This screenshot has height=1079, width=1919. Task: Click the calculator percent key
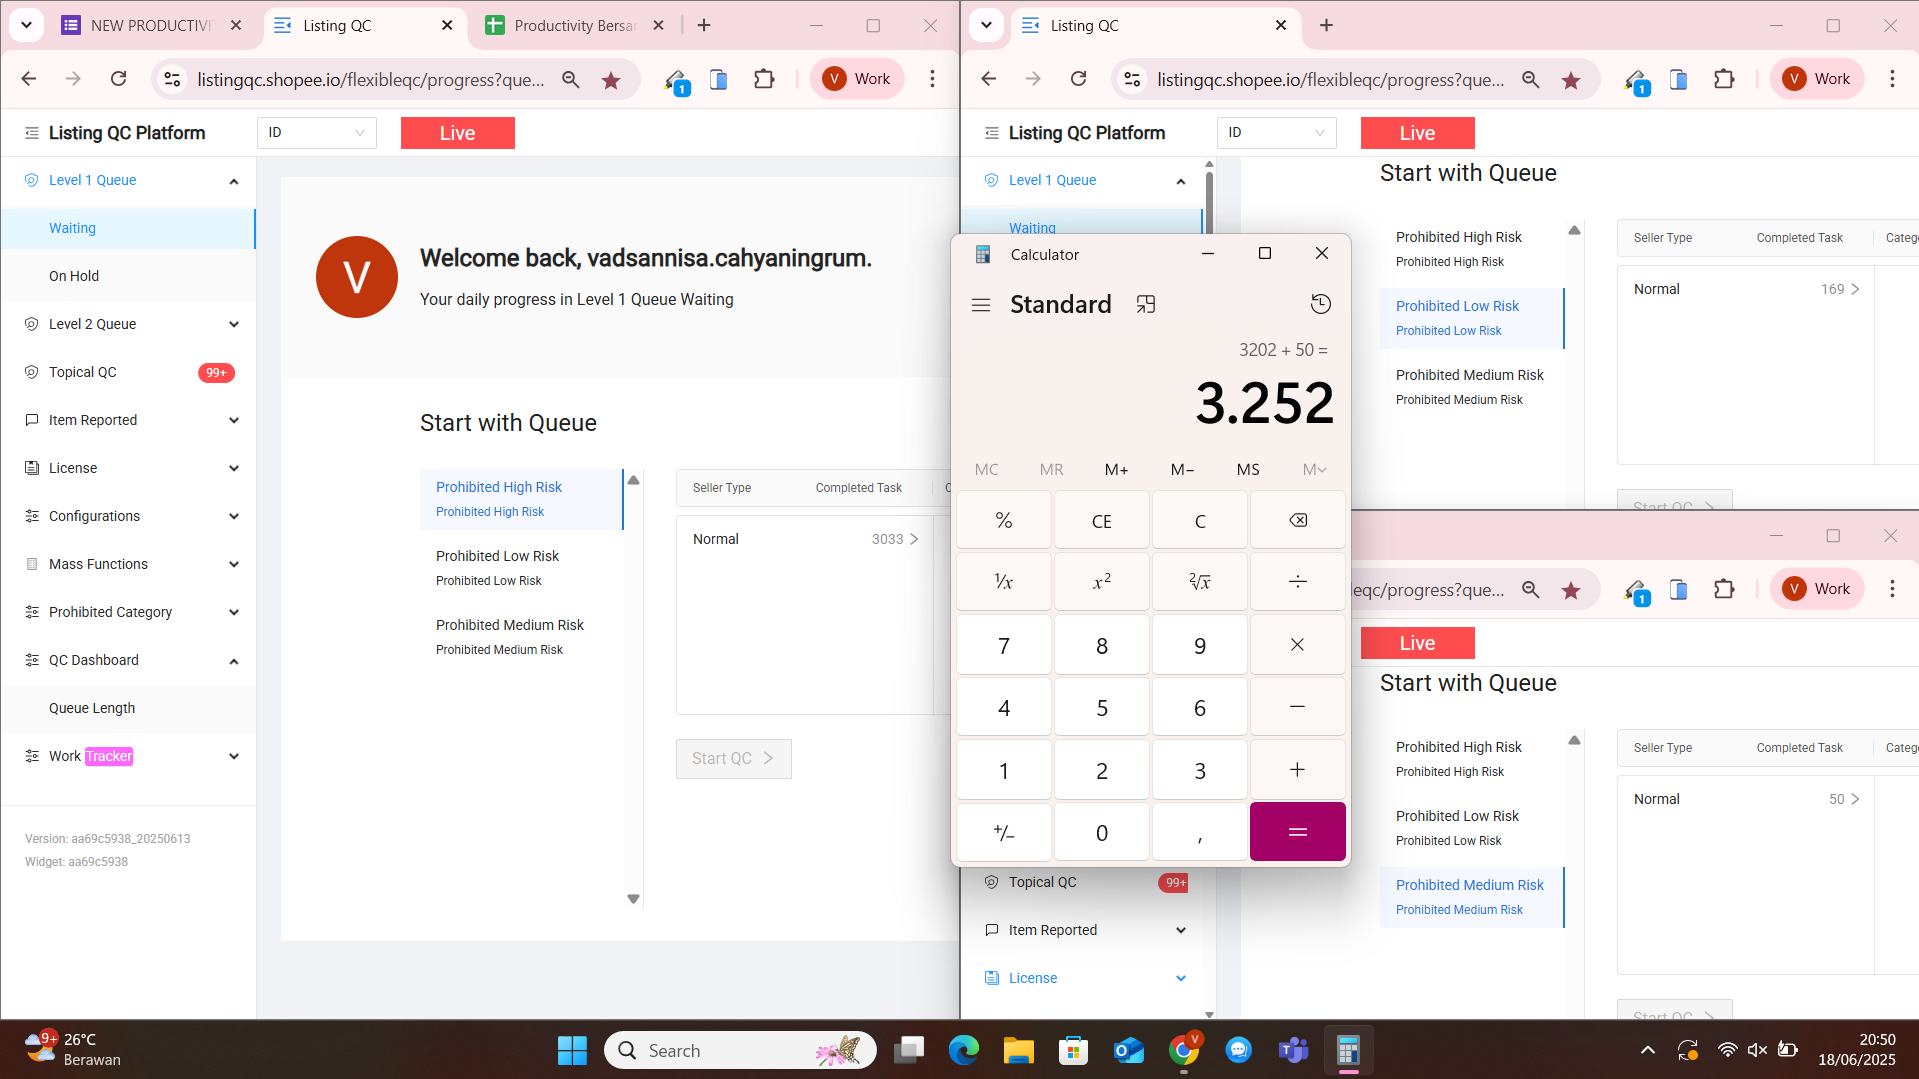click(x=1004, y=520)
